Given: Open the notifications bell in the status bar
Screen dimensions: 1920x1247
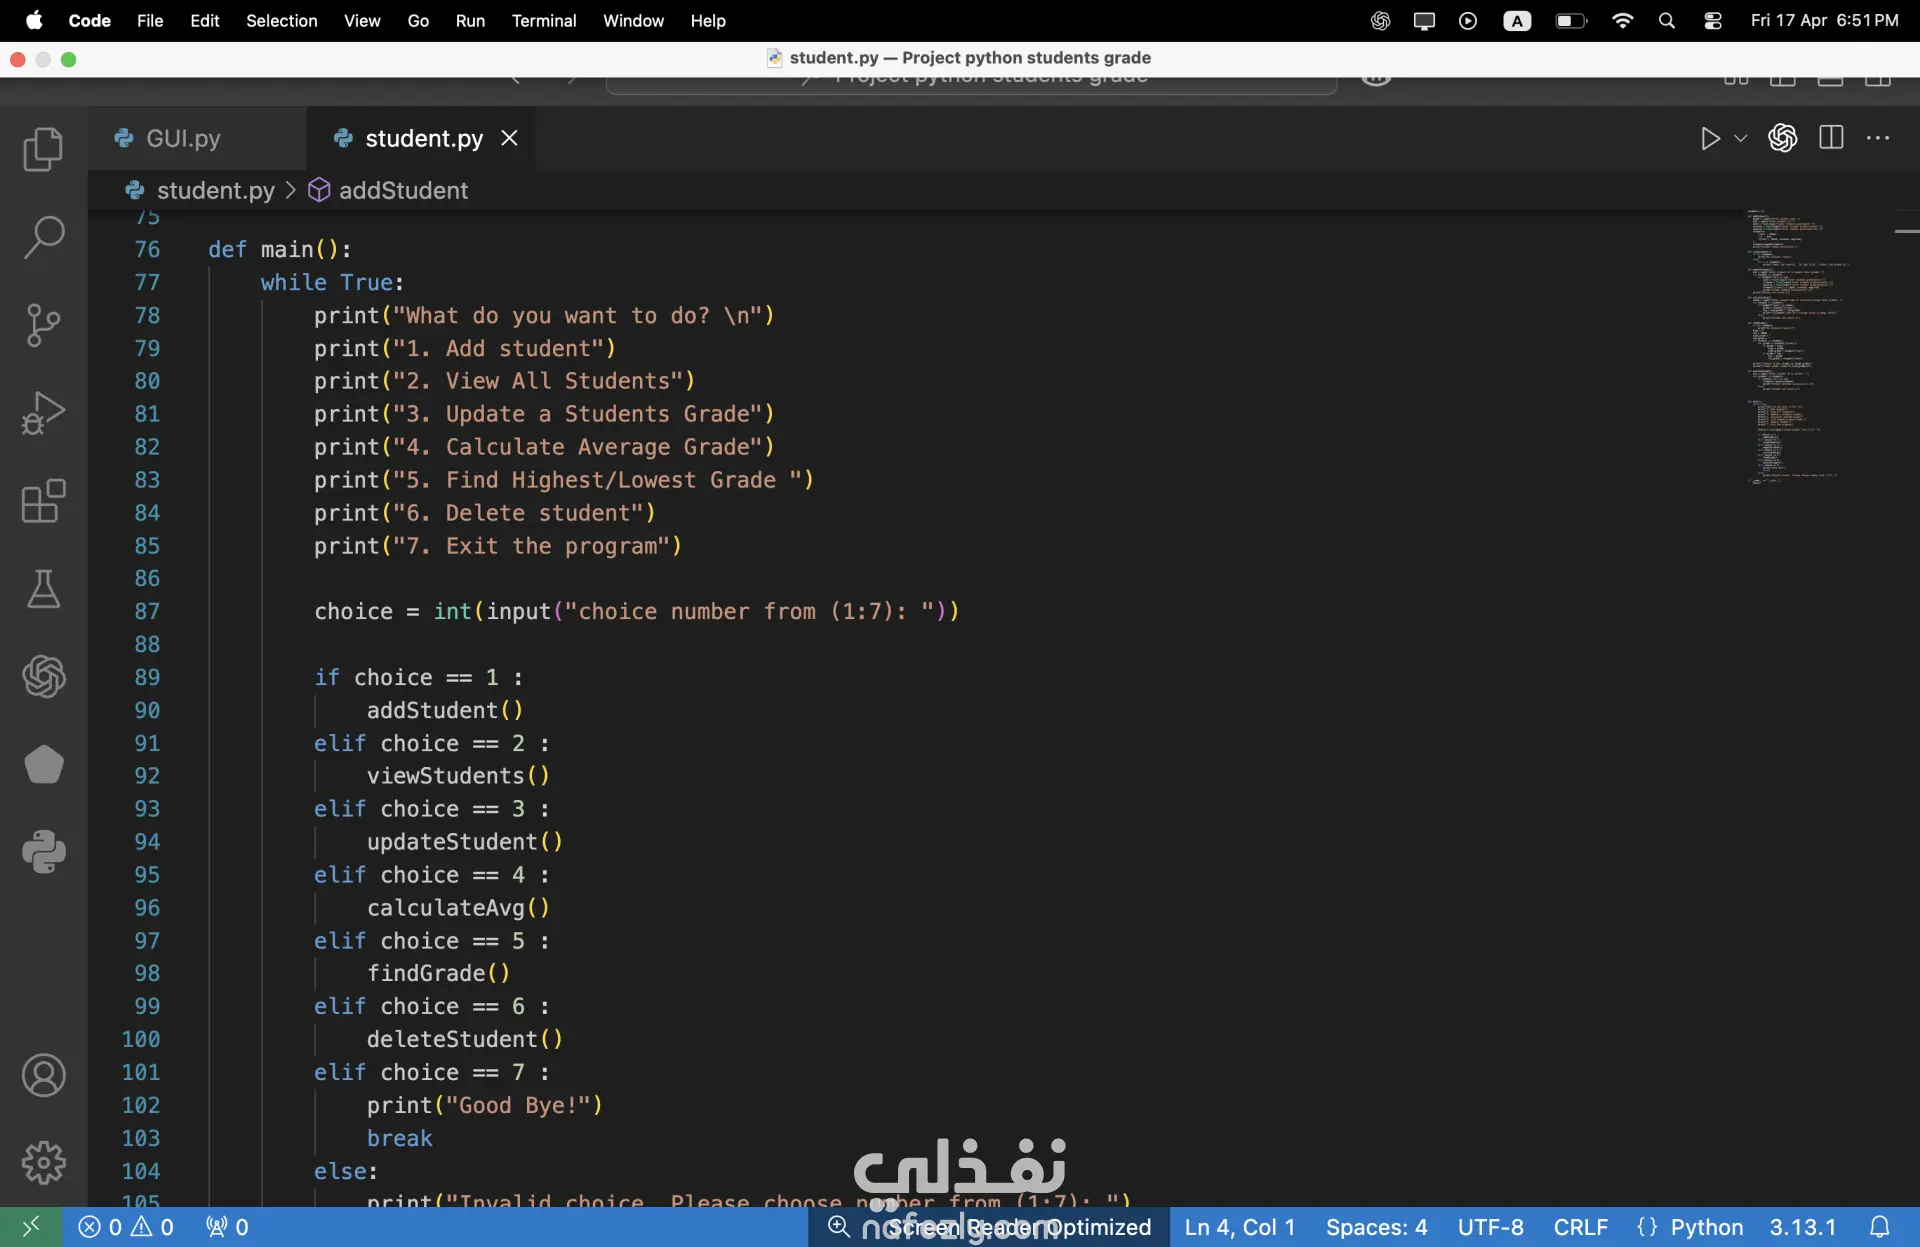Looking at the screenshot, I should point(1880,1227).
